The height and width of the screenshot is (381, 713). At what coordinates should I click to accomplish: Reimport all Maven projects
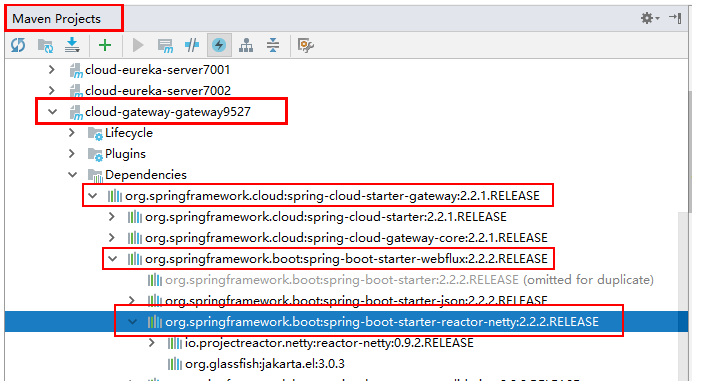18,45
